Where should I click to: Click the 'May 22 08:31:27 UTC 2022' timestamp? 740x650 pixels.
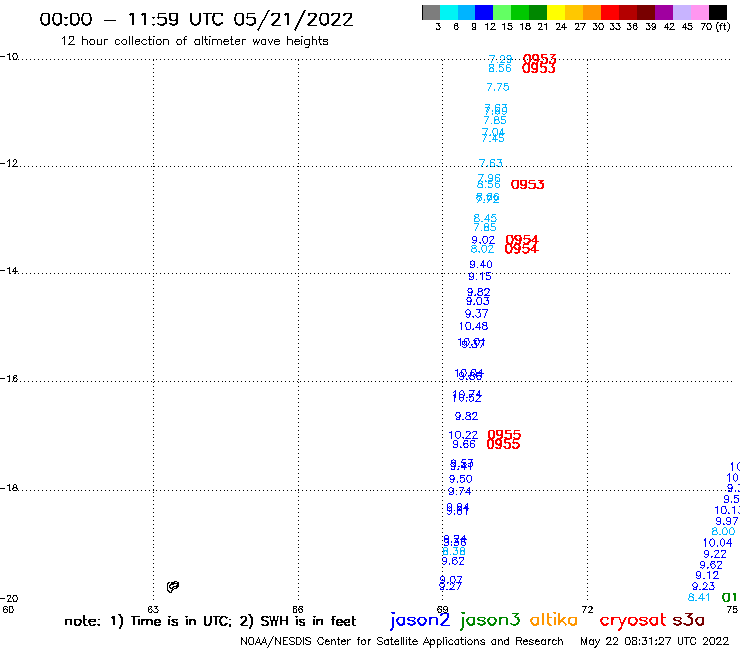point(655,641)
